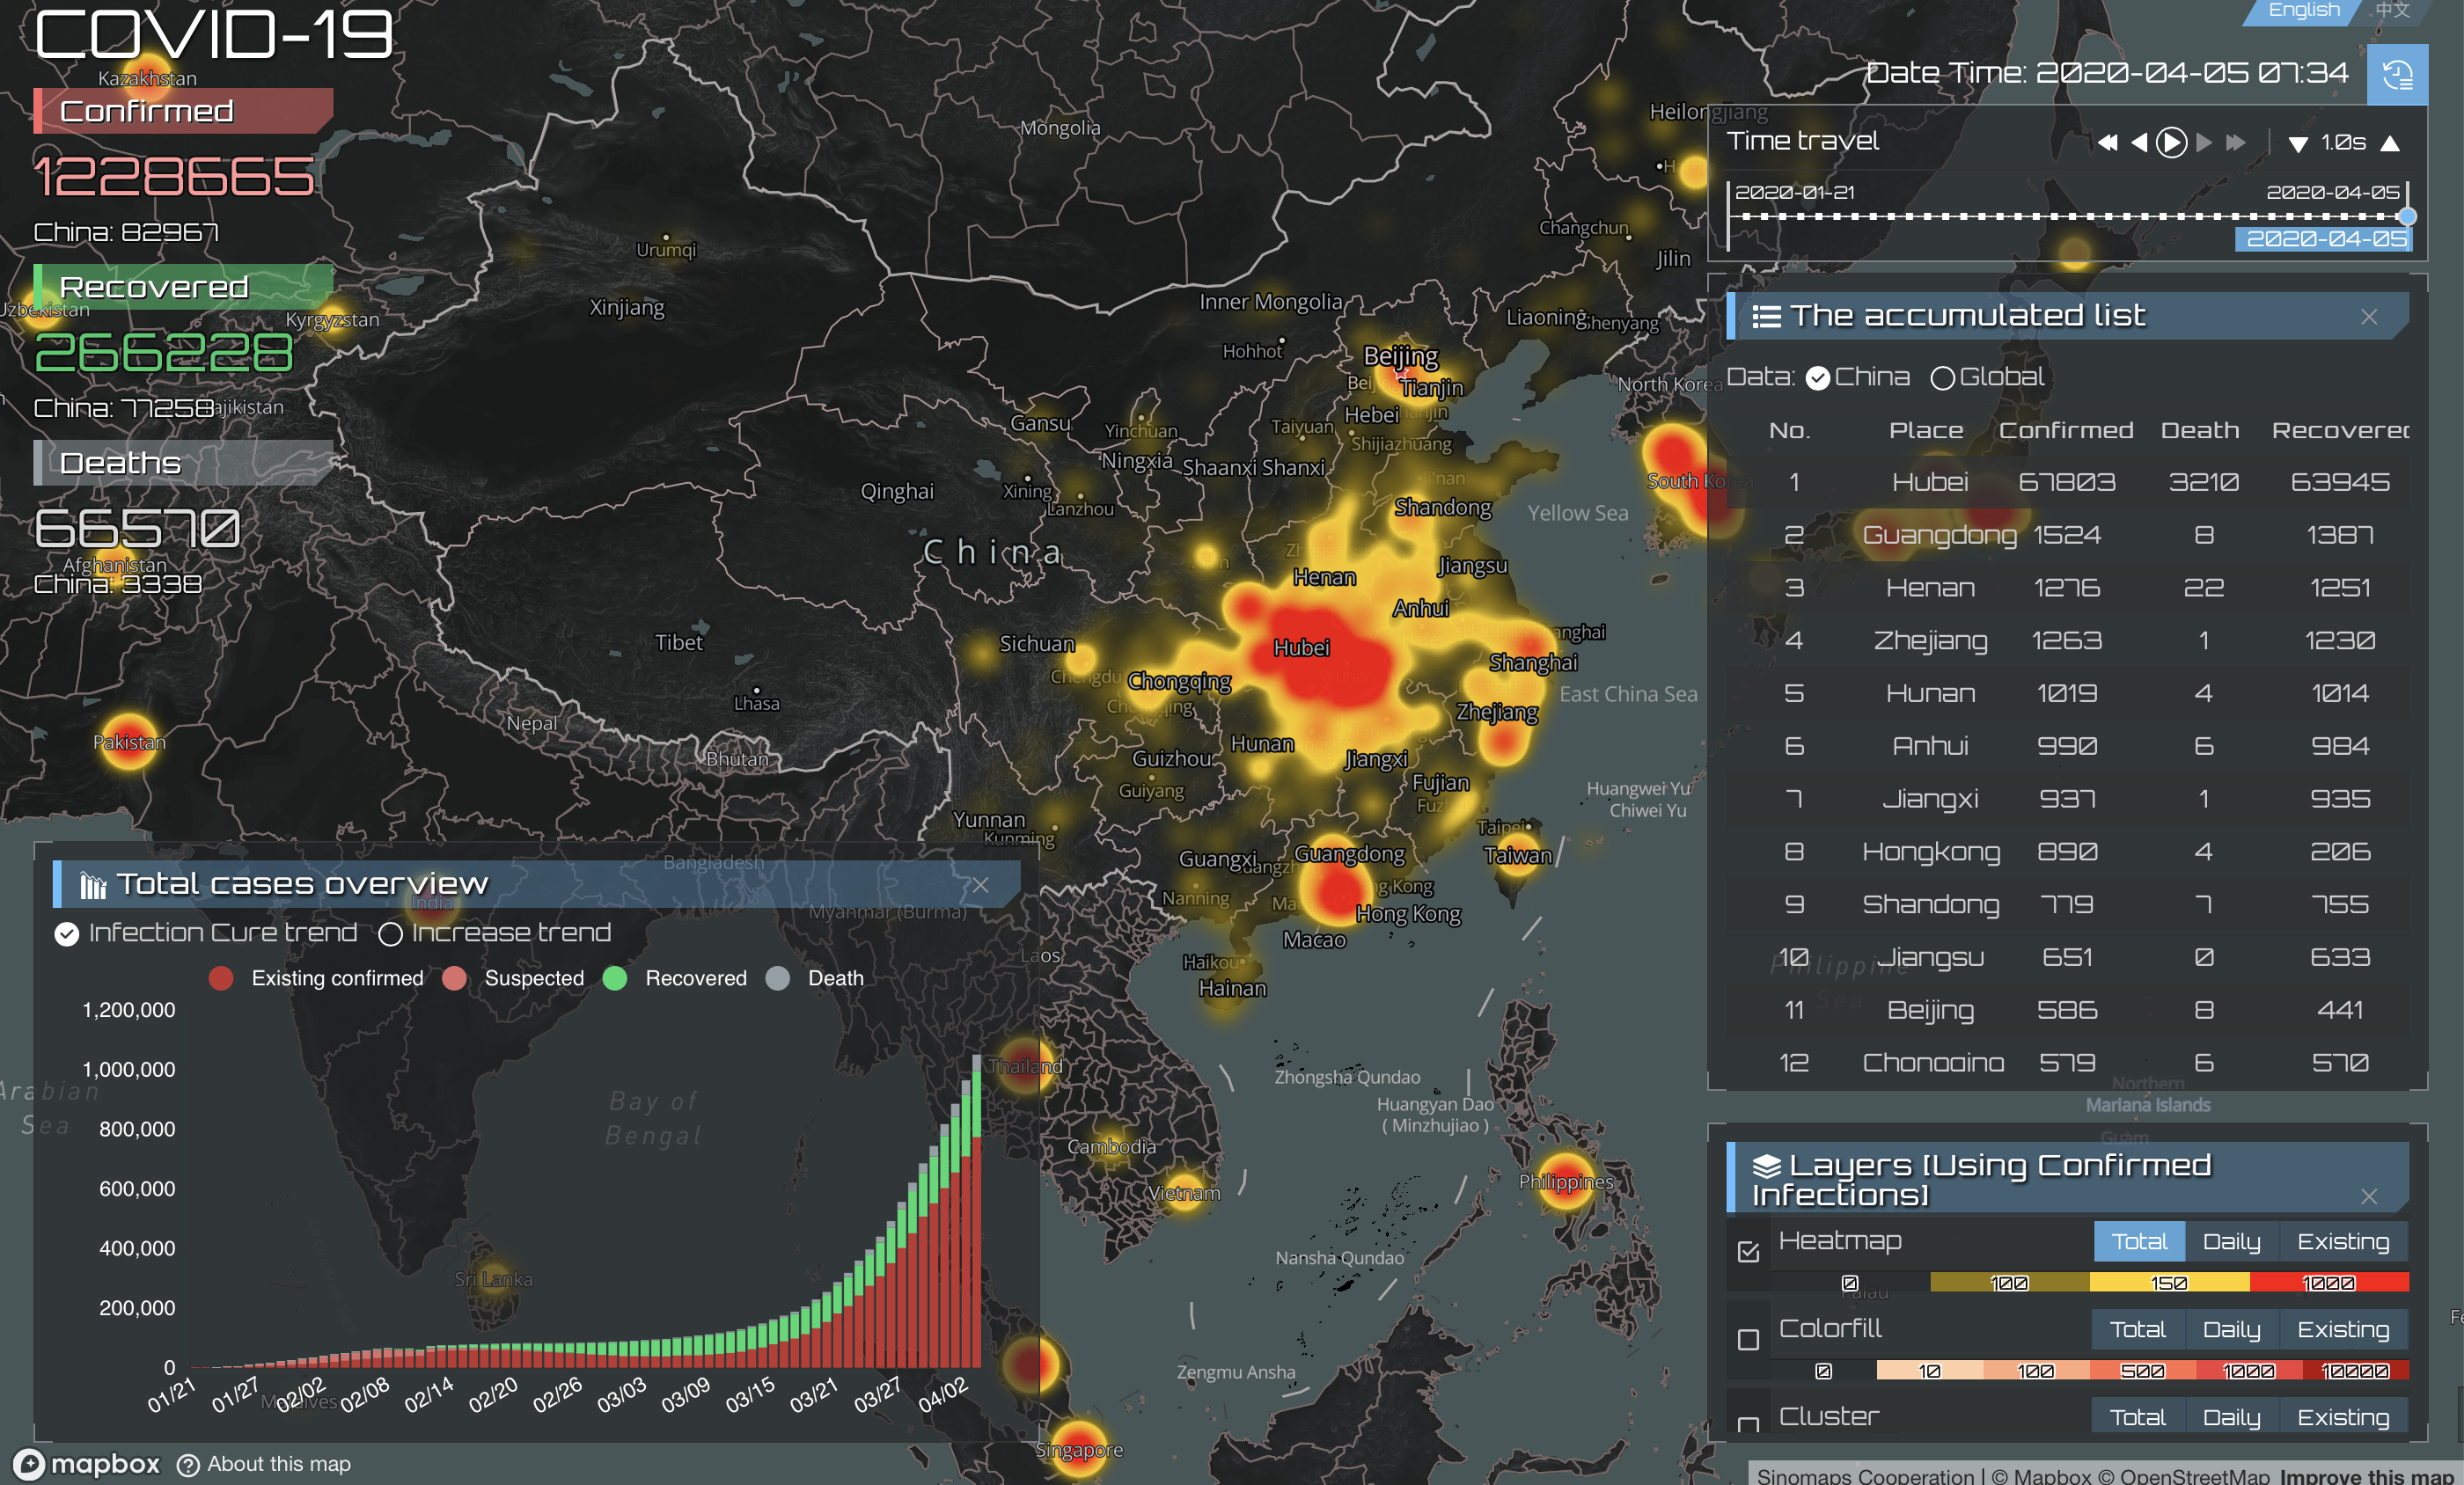Click the accumulated list header icon
The height and width of the screenshot is (1485, 2464).
(x=1766, y=317)
